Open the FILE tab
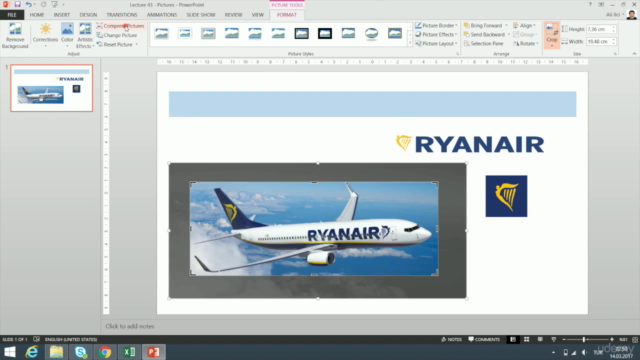The image size is (640, 360). click(12, 15)
